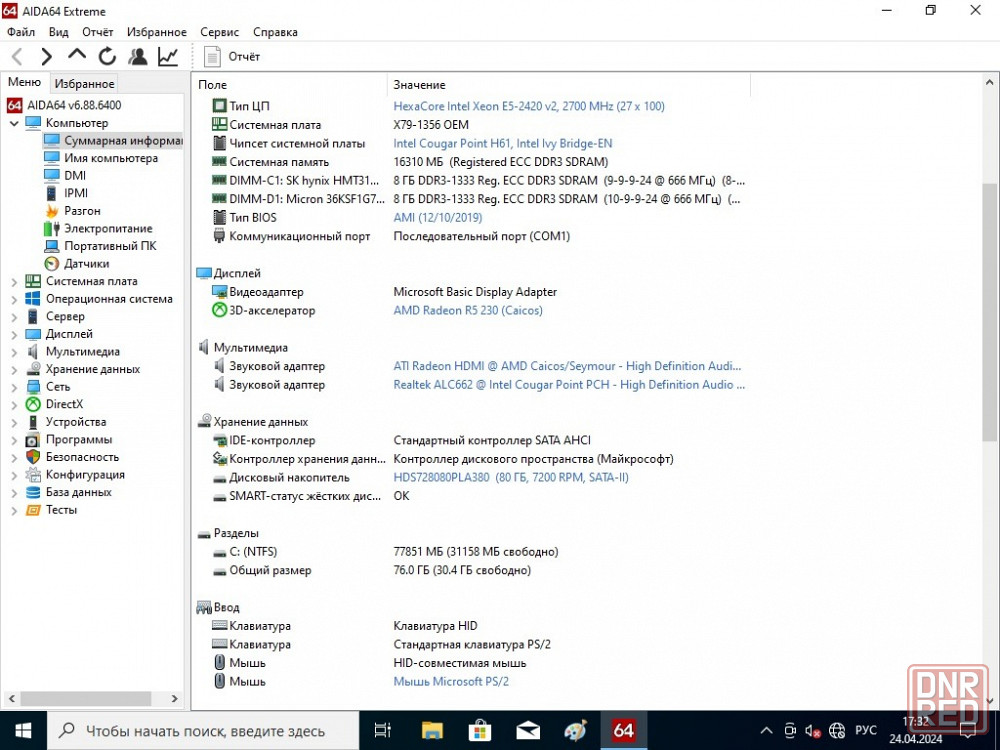1000x750 pixels.
Task: Click the Устройства tree icon
Action: [33, 422]
